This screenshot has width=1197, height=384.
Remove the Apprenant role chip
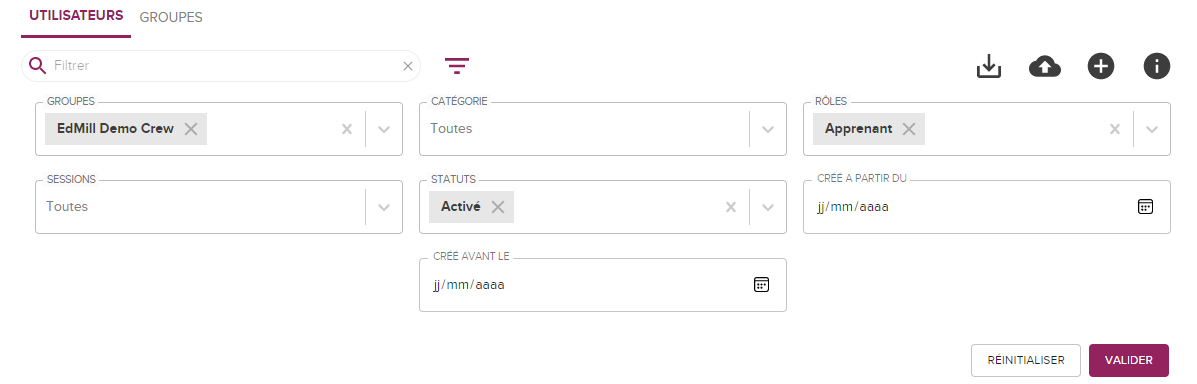[x=908, y=129]
